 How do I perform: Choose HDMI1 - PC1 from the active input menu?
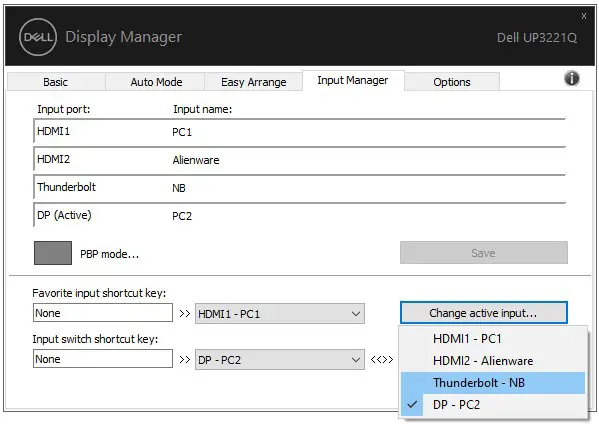click(x=493, y=338)
